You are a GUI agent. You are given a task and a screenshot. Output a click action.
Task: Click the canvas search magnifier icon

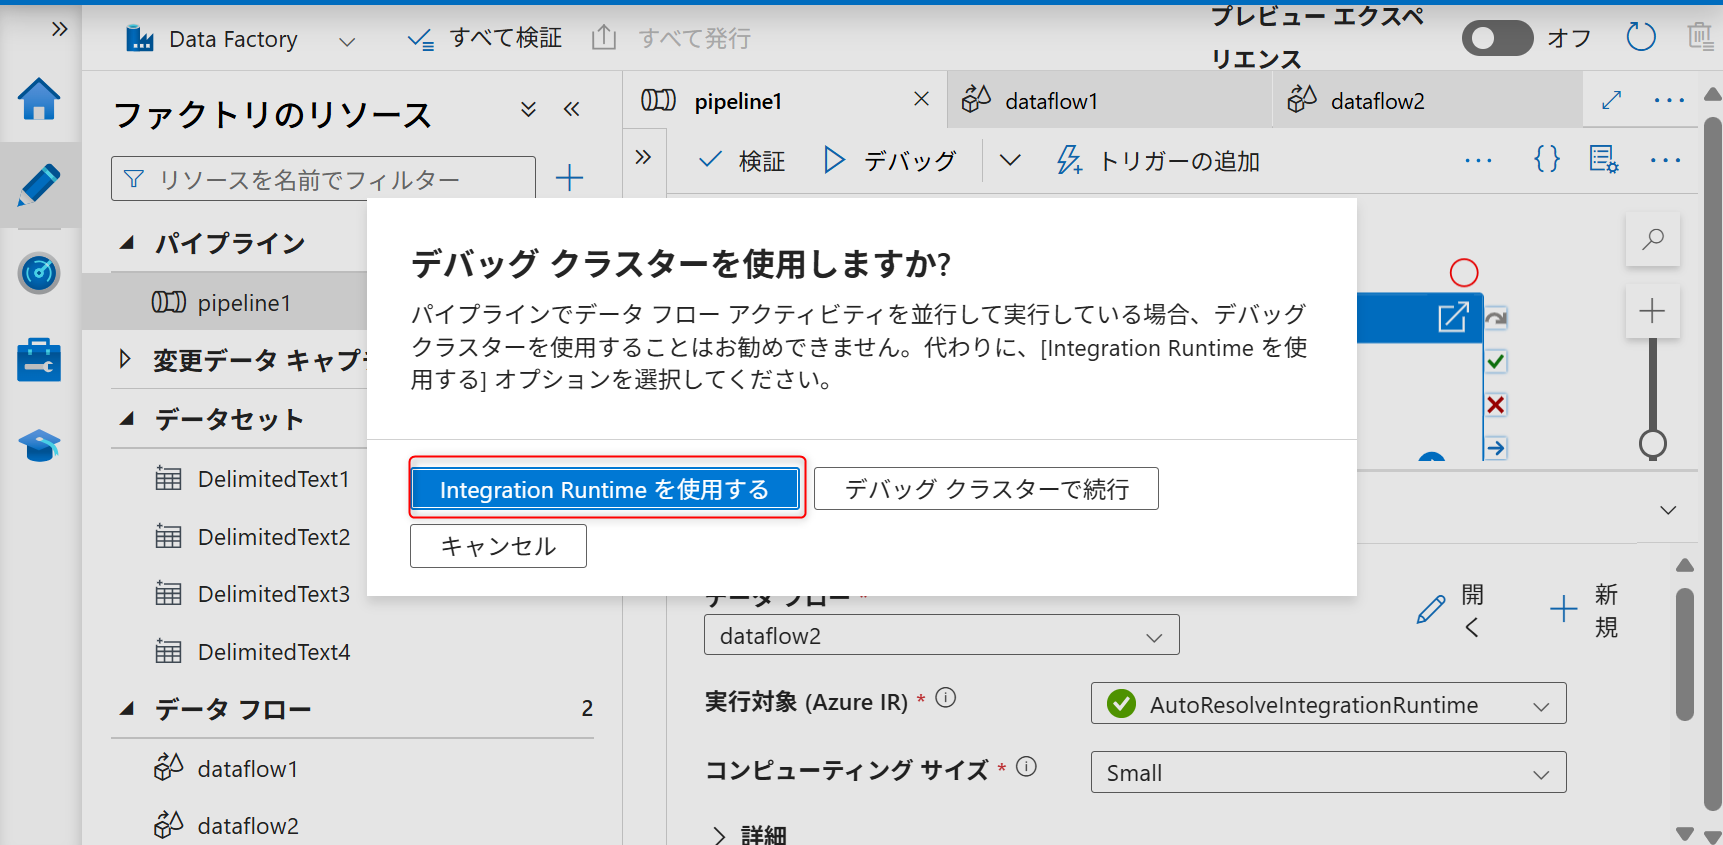(x=1653, y=239)
